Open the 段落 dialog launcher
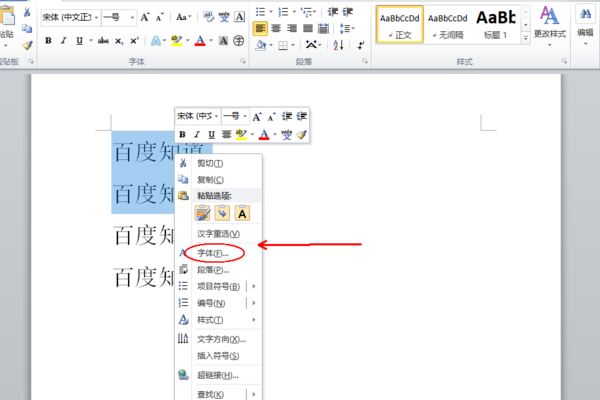Image resolution: width=600 pixels, height=400 pixels. click(x=365, y=61)
